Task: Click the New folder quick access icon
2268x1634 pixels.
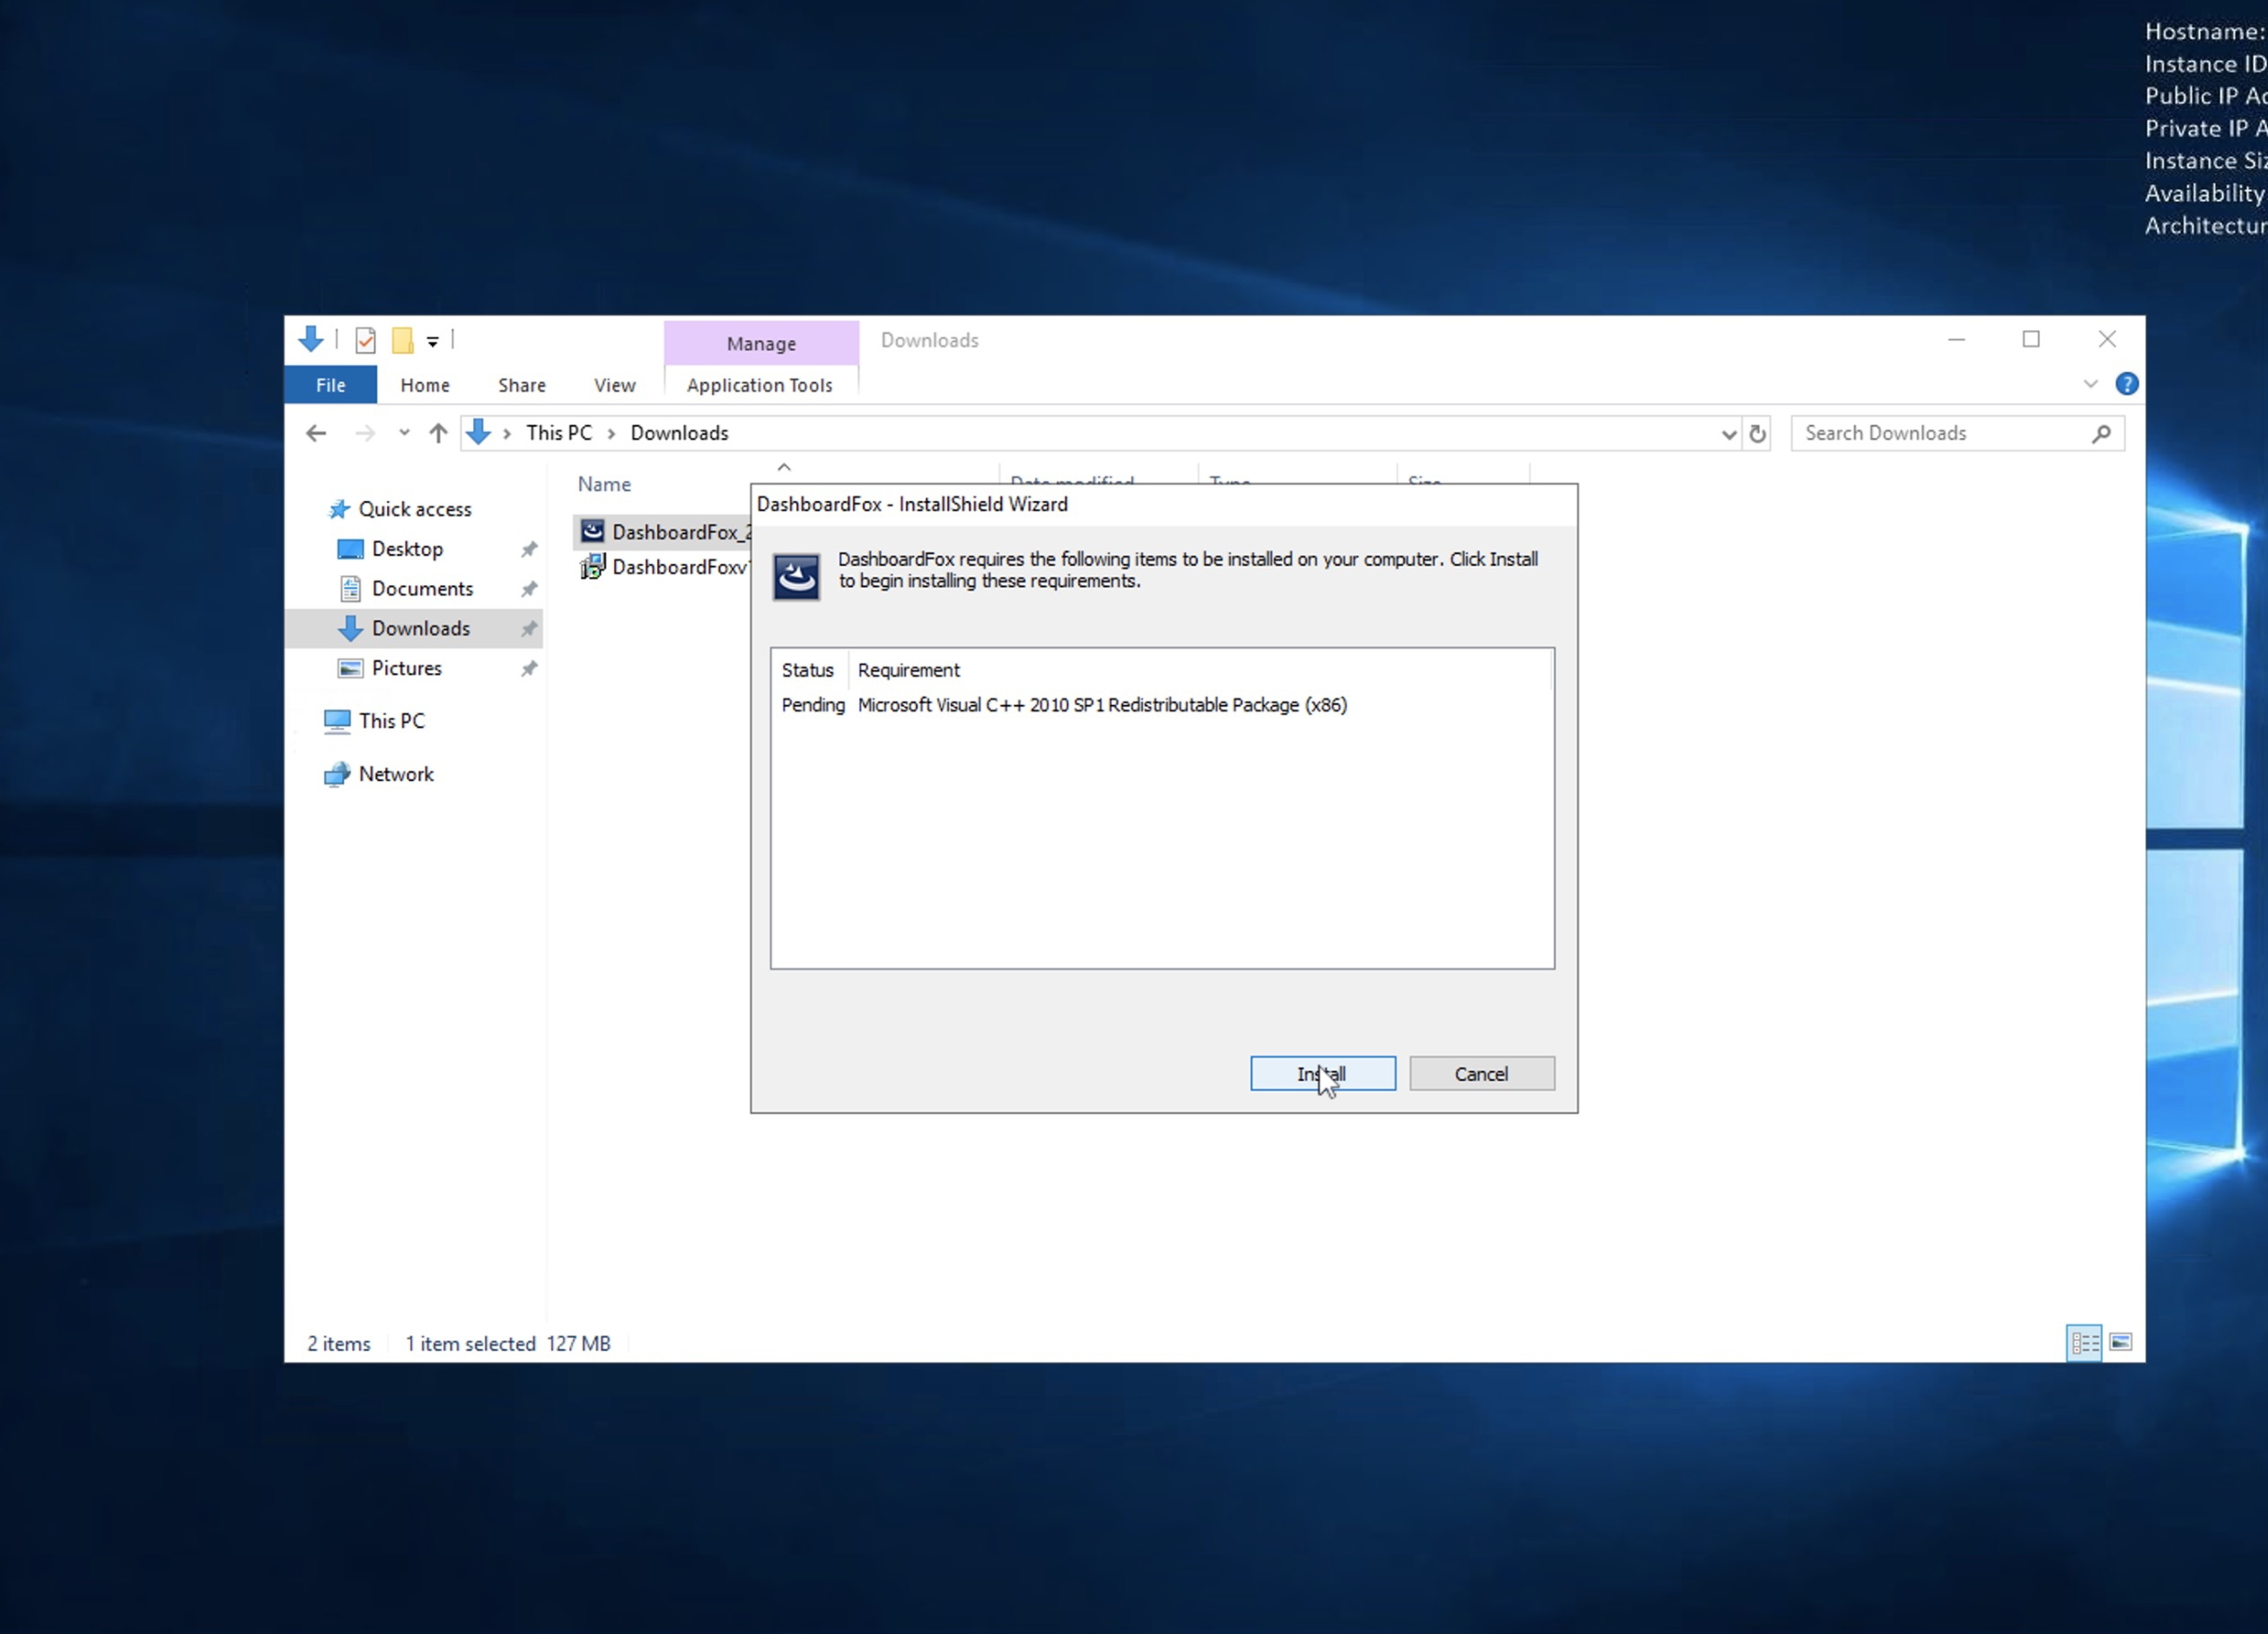Action: [x=403, y=341]
